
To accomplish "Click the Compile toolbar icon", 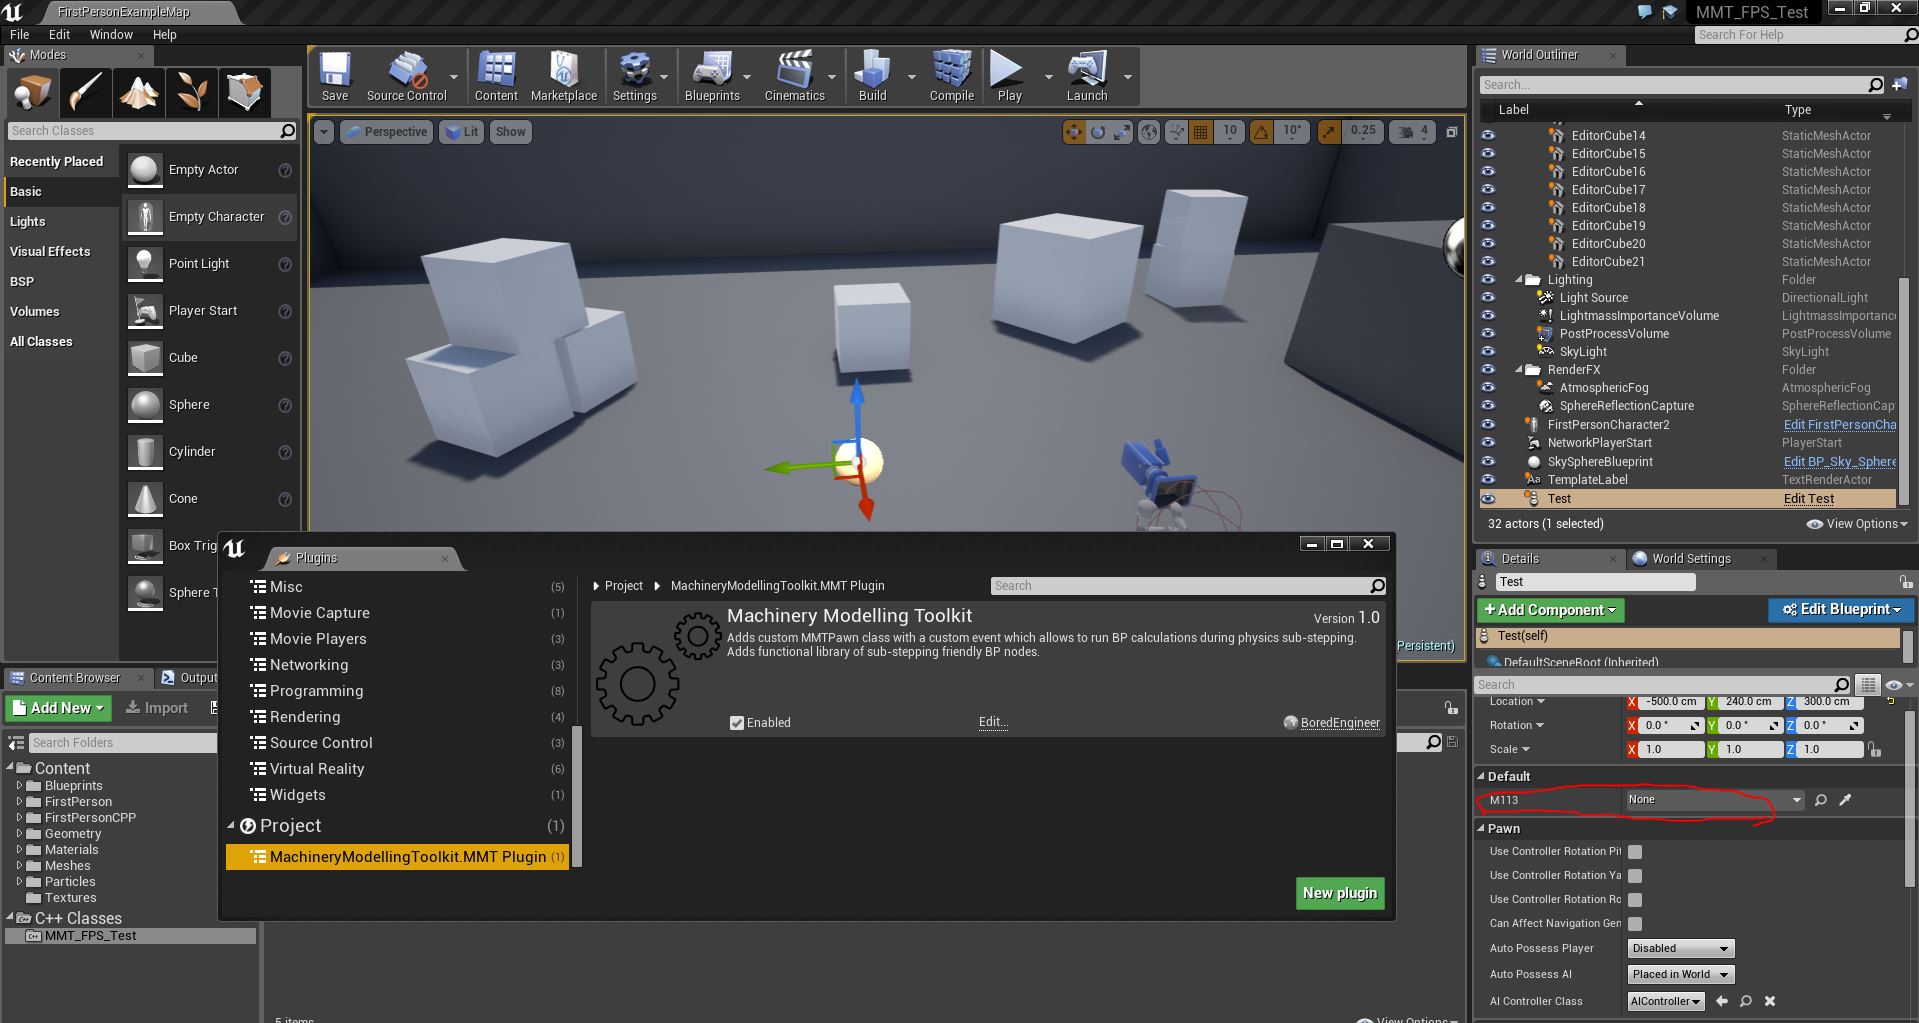I will pos(952,76).
